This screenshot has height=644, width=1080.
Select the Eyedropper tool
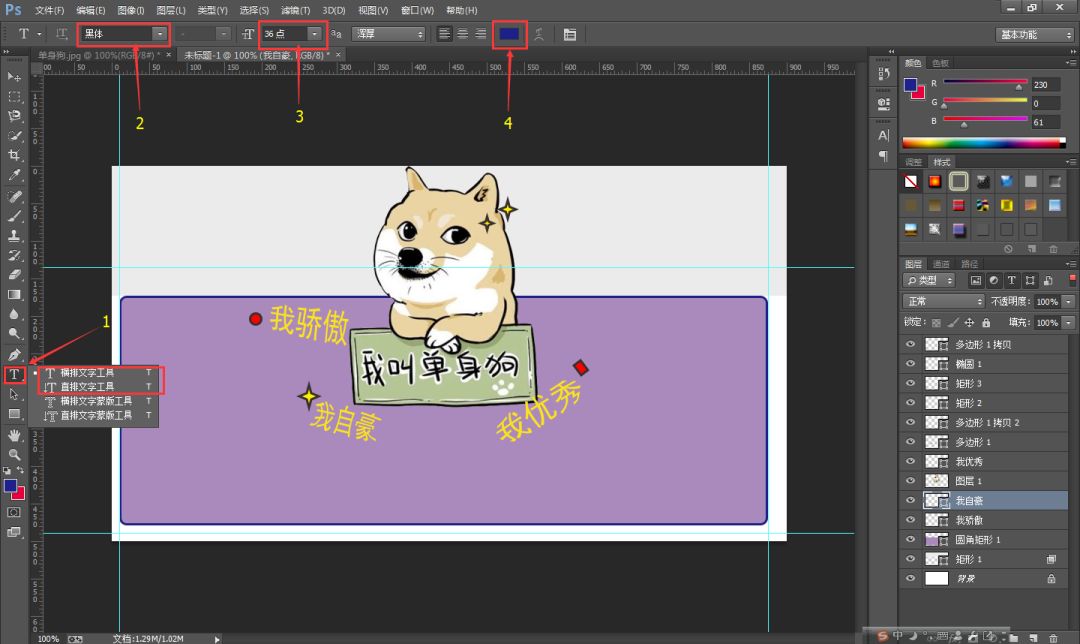tap(14, 175)
